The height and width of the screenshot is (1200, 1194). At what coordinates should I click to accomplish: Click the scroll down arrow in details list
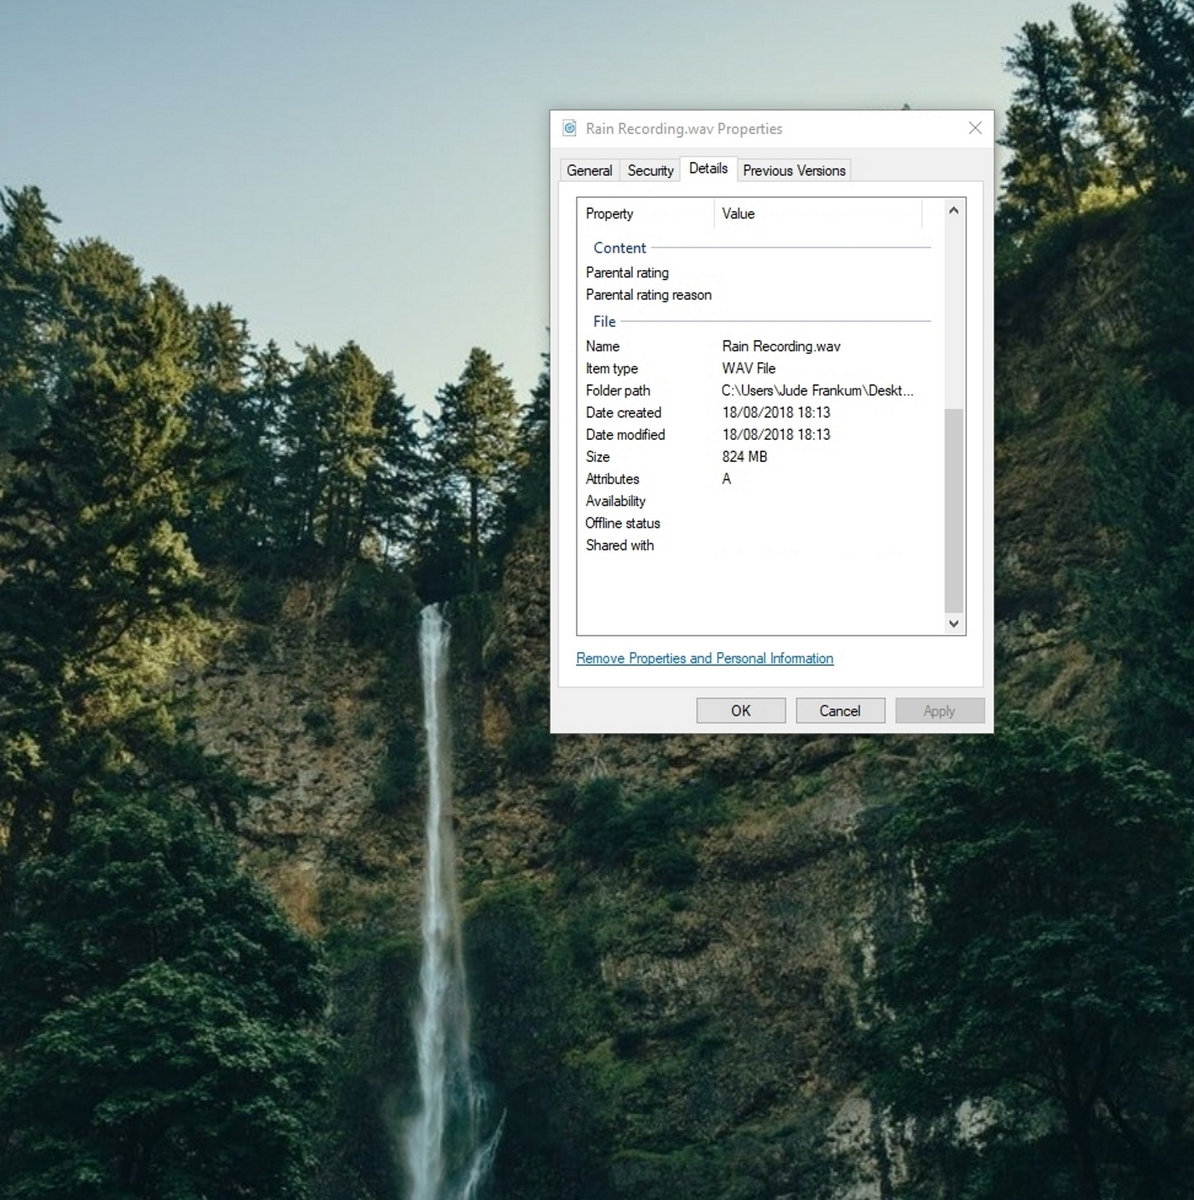pyautogui.click(x=953, y=623)
